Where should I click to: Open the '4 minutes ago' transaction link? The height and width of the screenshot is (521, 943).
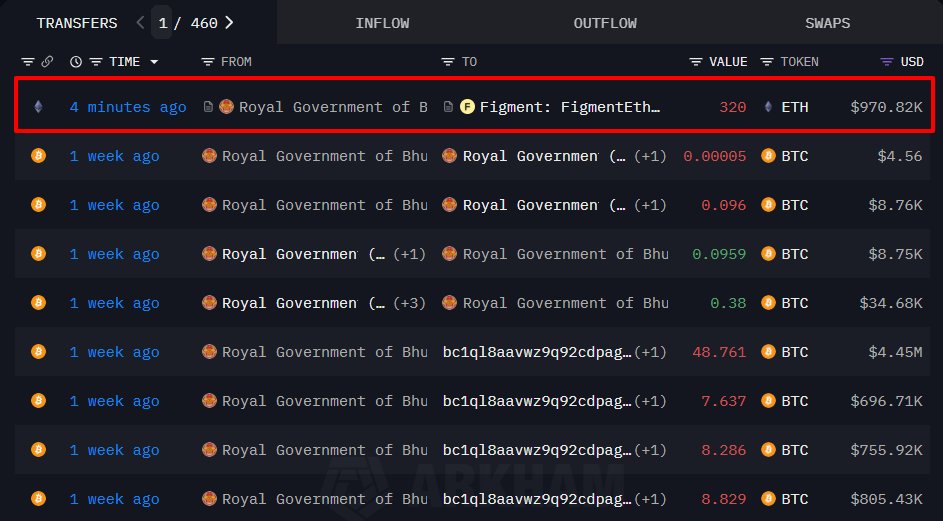point(127,107)
